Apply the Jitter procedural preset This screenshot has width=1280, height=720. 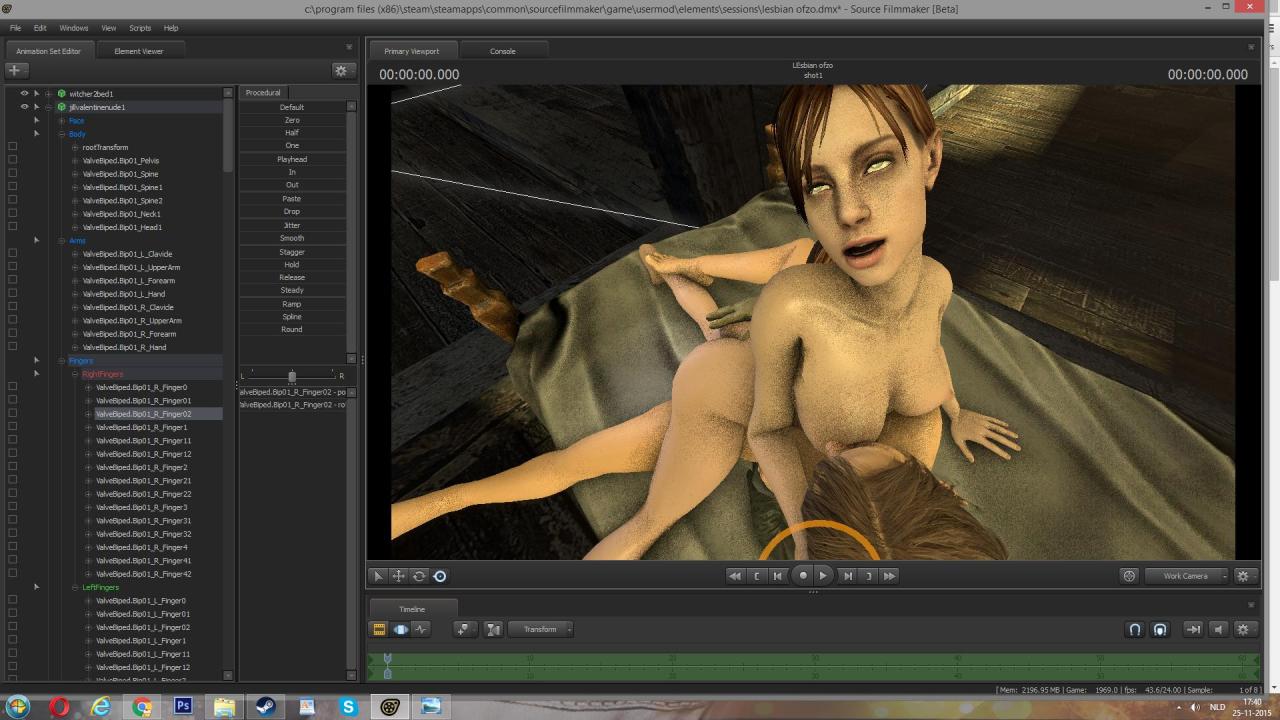coord(292,225)
